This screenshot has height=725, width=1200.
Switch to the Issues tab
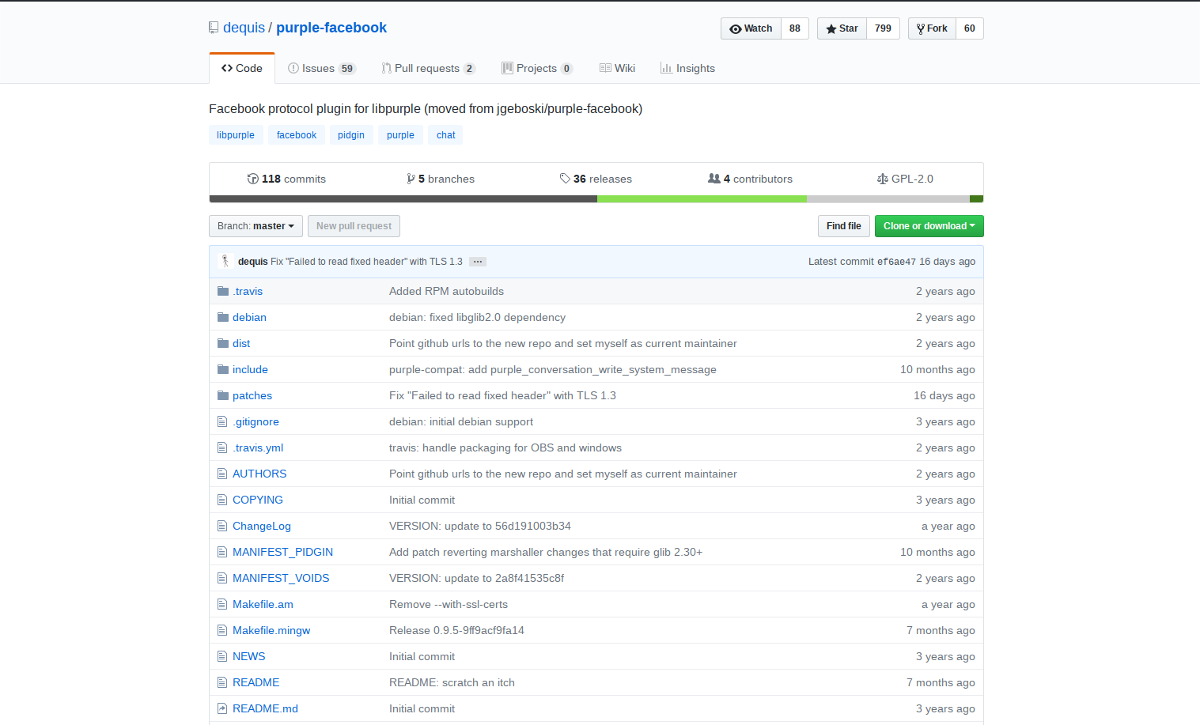pos(320,68)
